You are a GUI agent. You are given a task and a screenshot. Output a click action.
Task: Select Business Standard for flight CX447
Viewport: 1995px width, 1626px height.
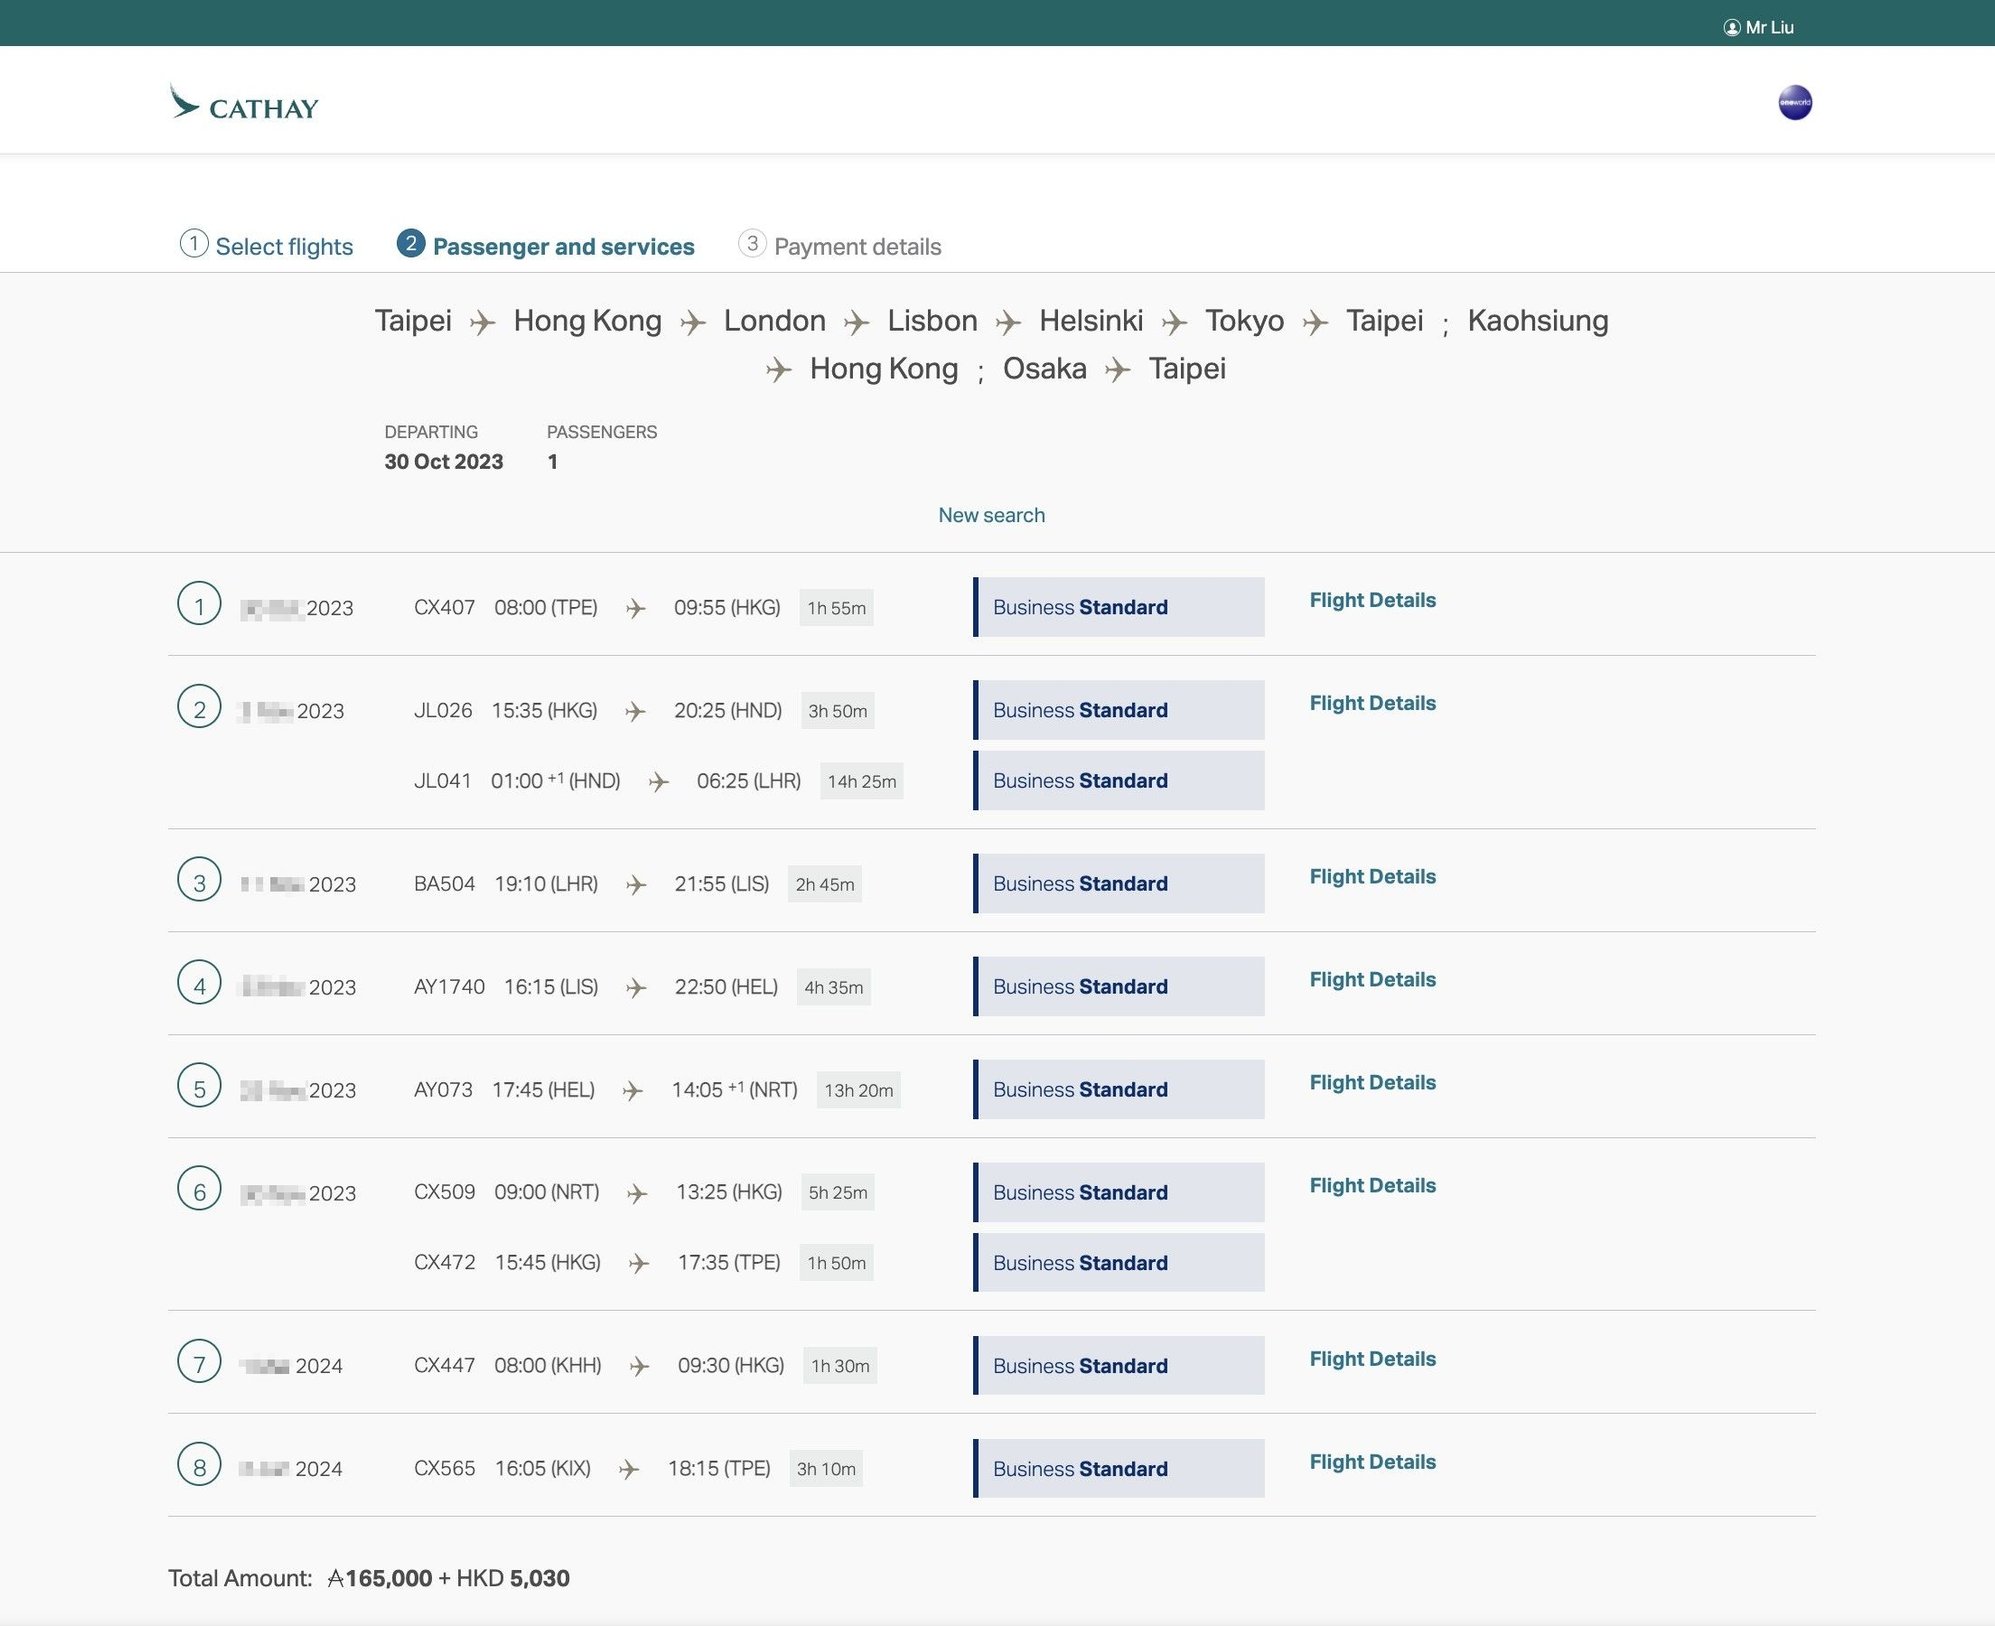click(1119, 1365)
